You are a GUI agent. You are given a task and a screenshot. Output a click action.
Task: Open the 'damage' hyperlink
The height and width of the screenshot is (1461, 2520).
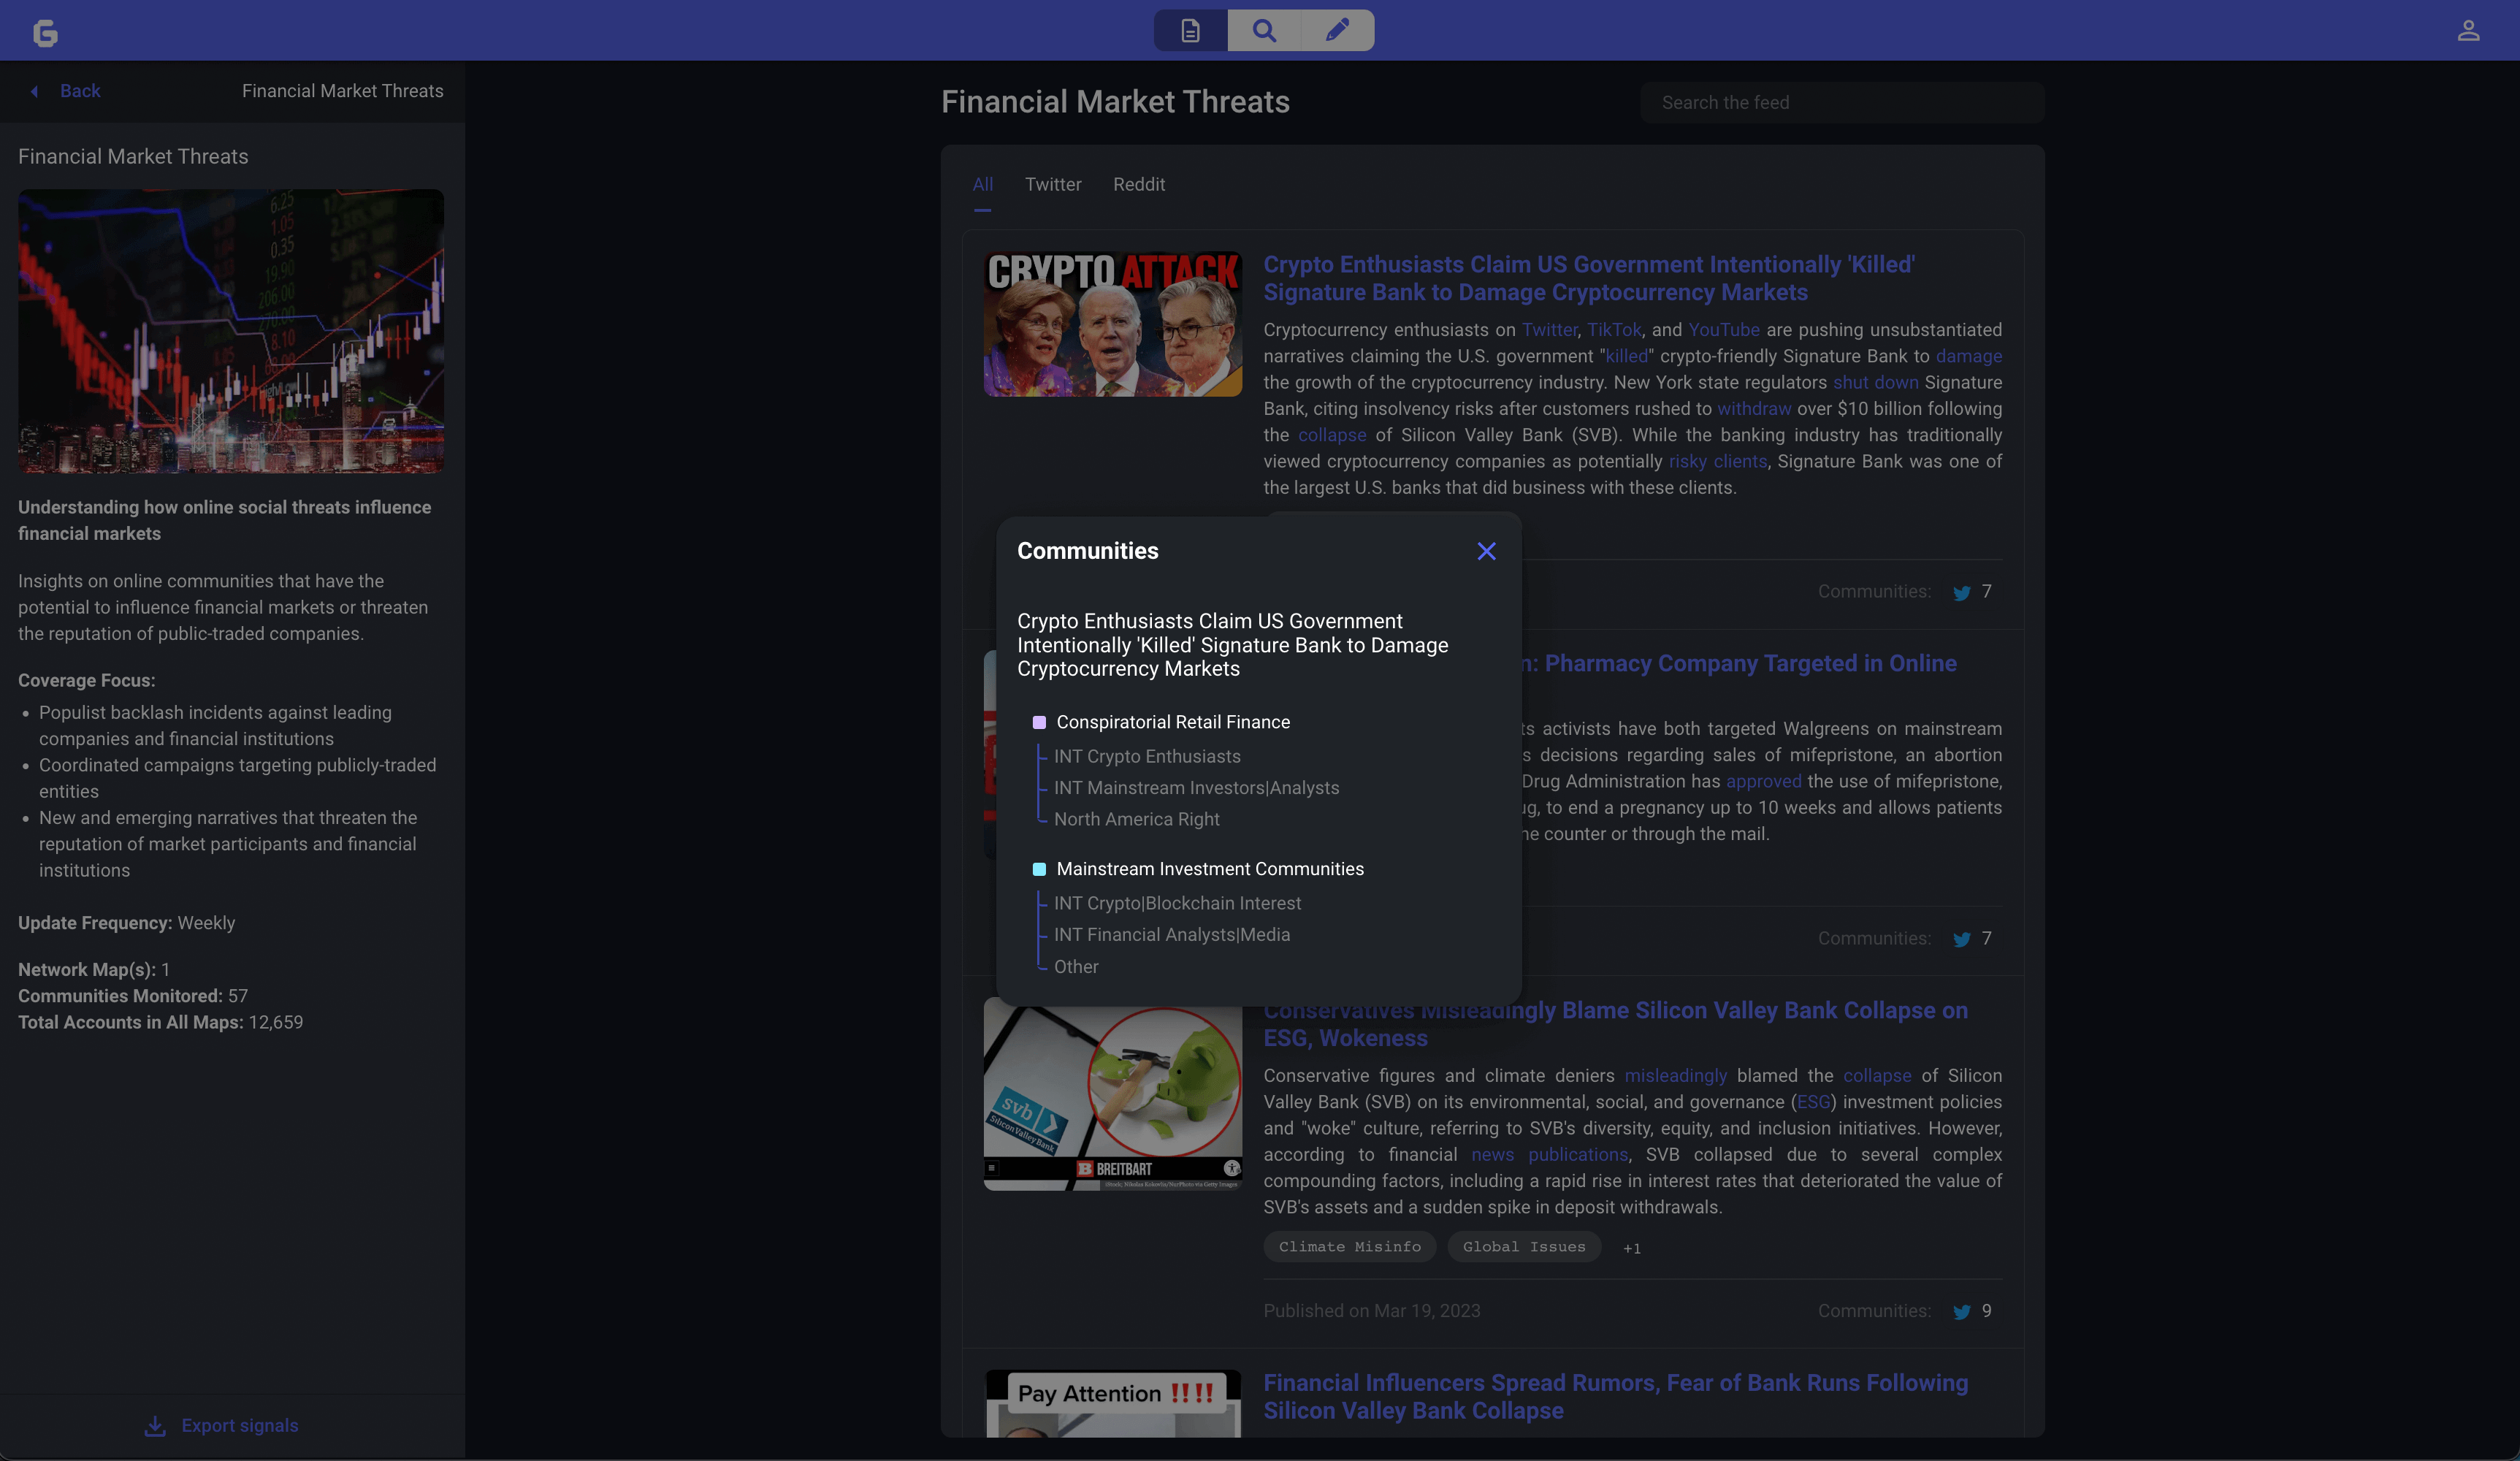[x=1968, y=357]
